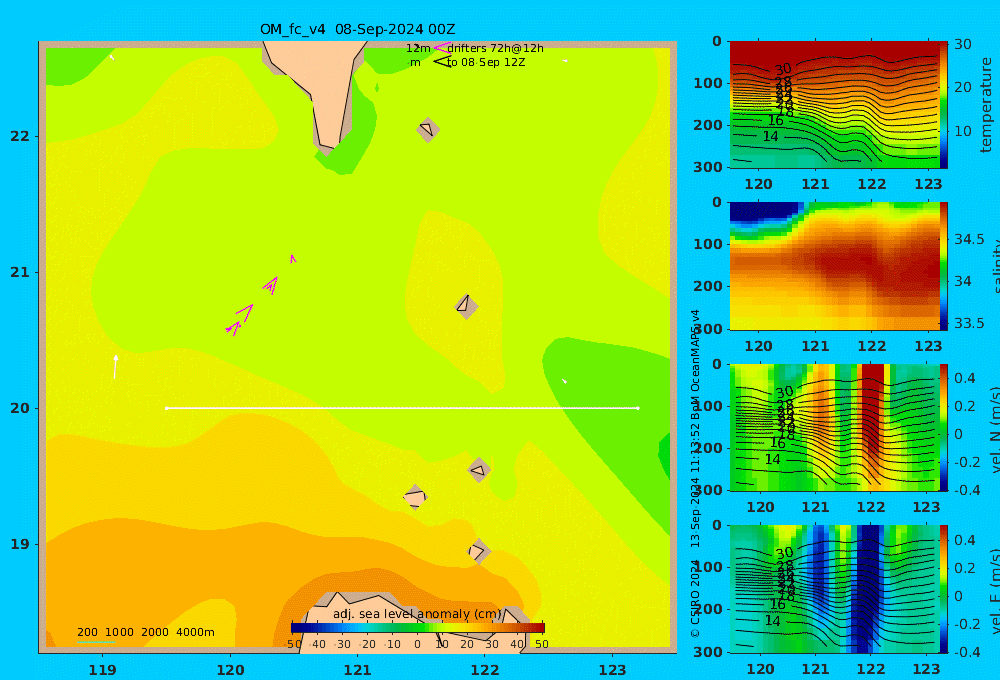Click the 34.5 value on salinity colorbar
The image size is (1000, 680).
[969, 239]
